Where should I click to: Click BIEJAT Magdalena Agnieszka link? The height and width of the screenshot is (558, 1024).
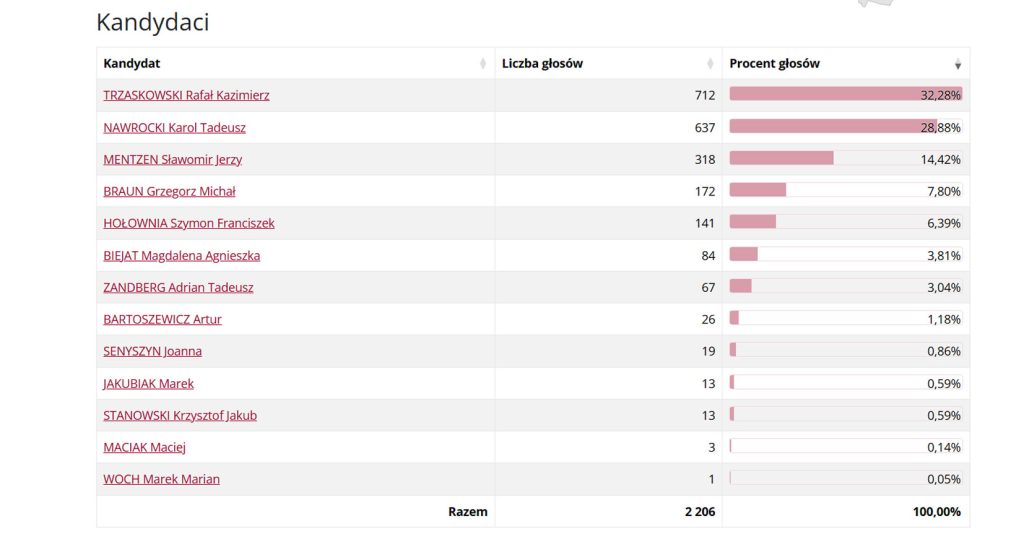pyautogui.click(x=181, y=256)
